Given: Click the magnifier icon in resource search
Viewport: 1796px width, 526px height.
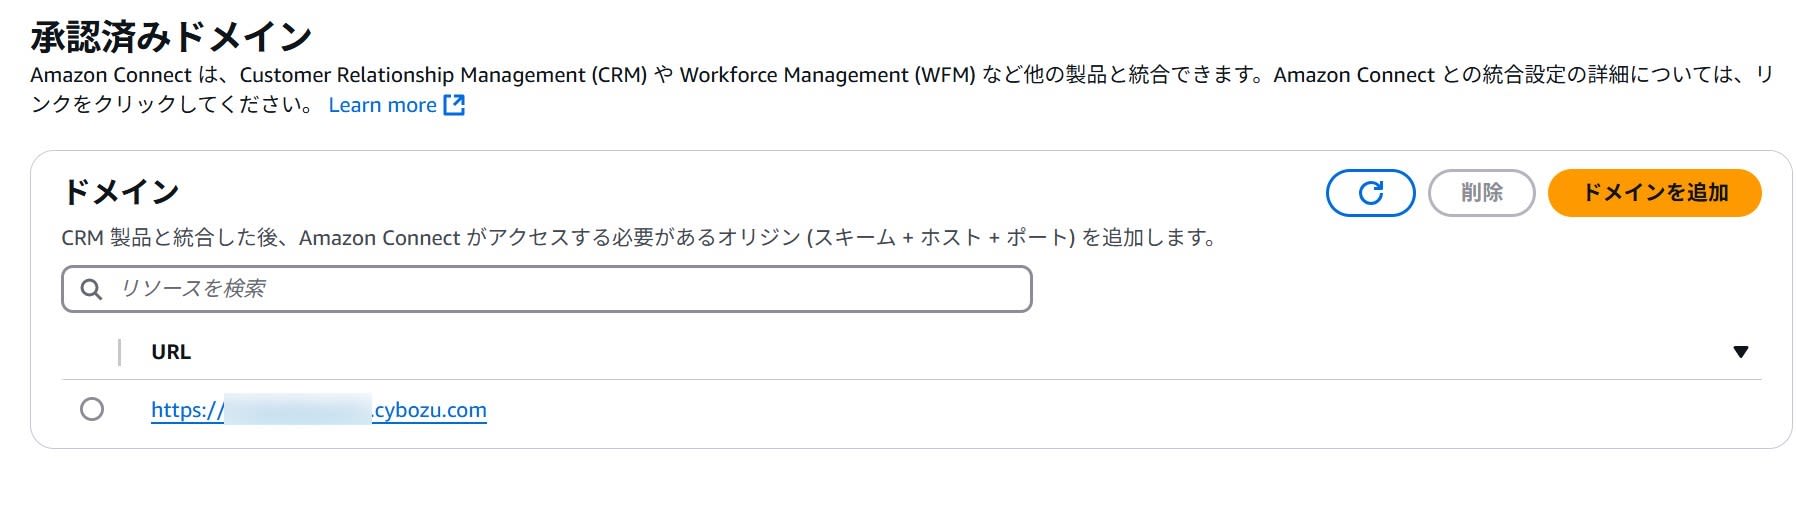Looking at the screenshot, I should pyautogui.click(x=91, y=289).
